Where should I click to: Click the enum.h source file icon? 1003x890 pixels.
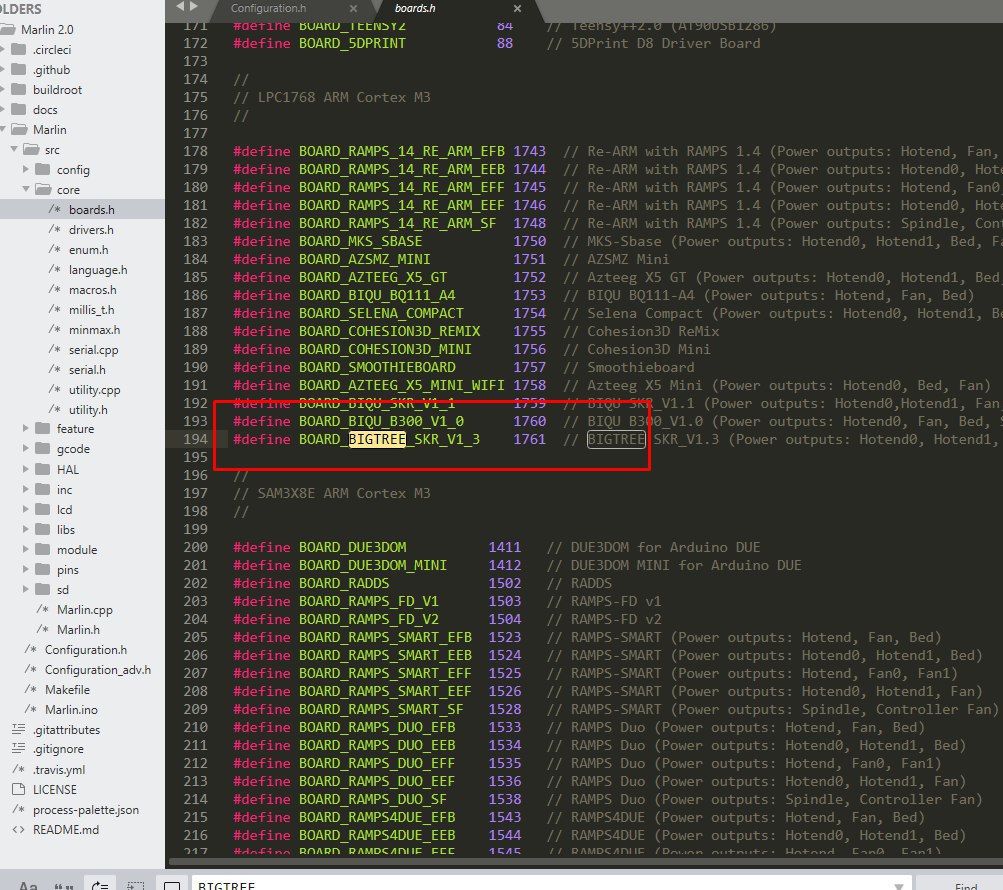pyautogui.click(x=55, y=250)
